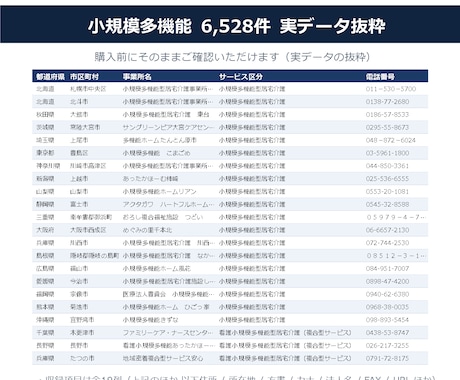Click the 長野市 city cell
Image resolution: width=460 pixels, height=380 pixels.
click(x=79, y=345)
